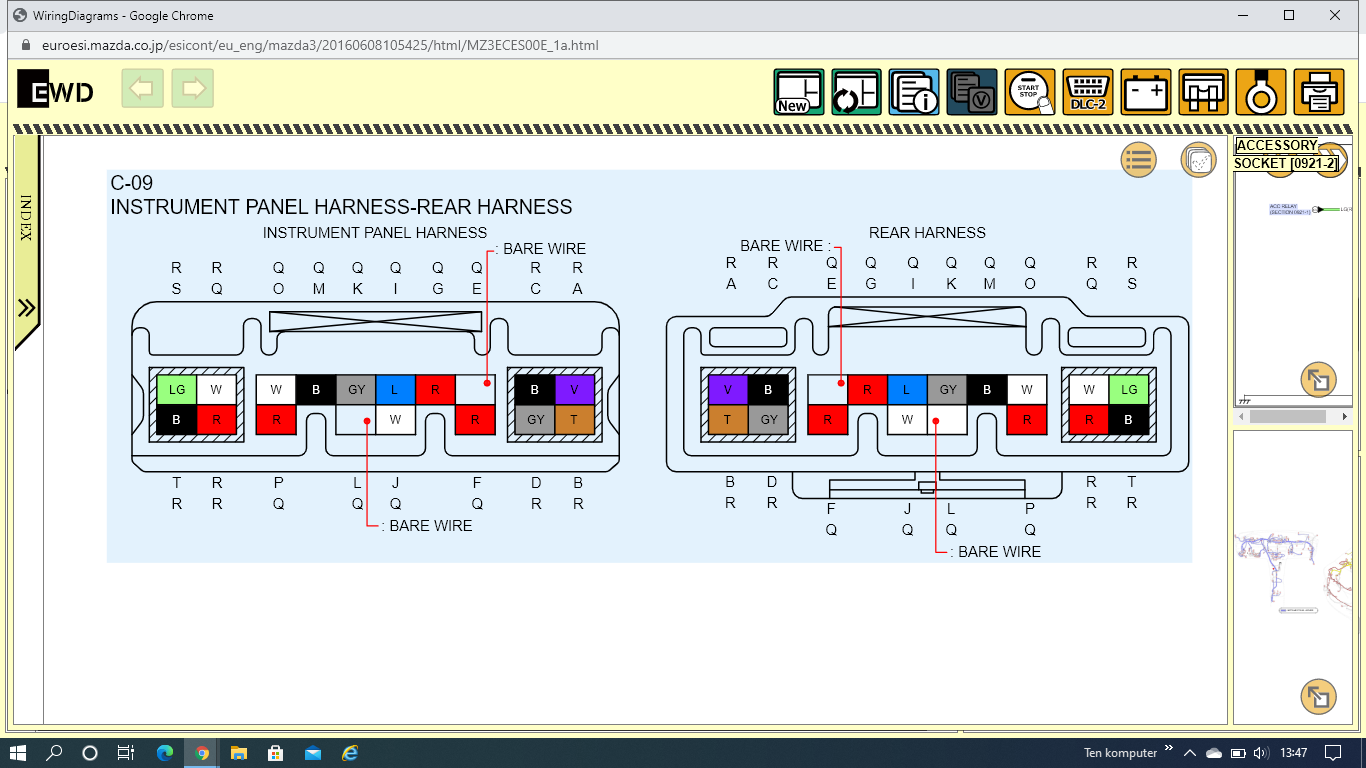
Task: Expand the INDEX side panel
Action: [x=27, y=308]
